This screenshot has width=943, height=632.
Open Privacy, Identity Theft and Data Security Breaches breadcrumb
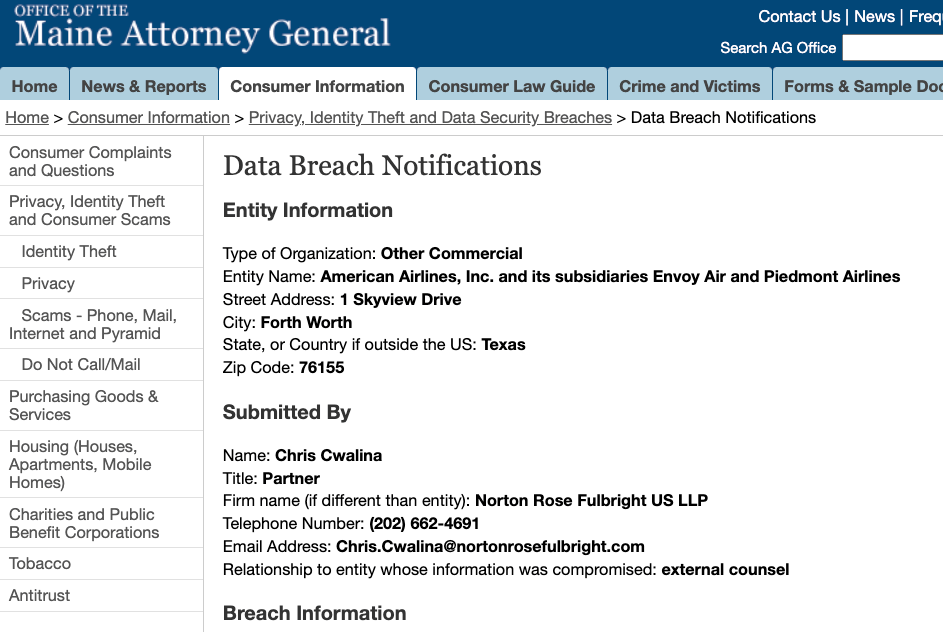pyautogui.click(x=430, y=118)
